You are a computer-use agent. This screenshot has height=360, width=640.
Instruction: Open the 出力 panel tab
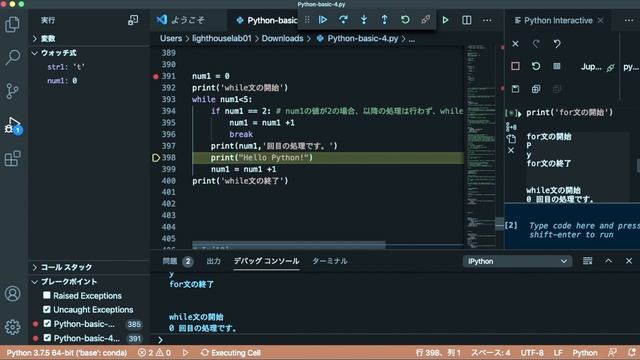coord(213,261)
